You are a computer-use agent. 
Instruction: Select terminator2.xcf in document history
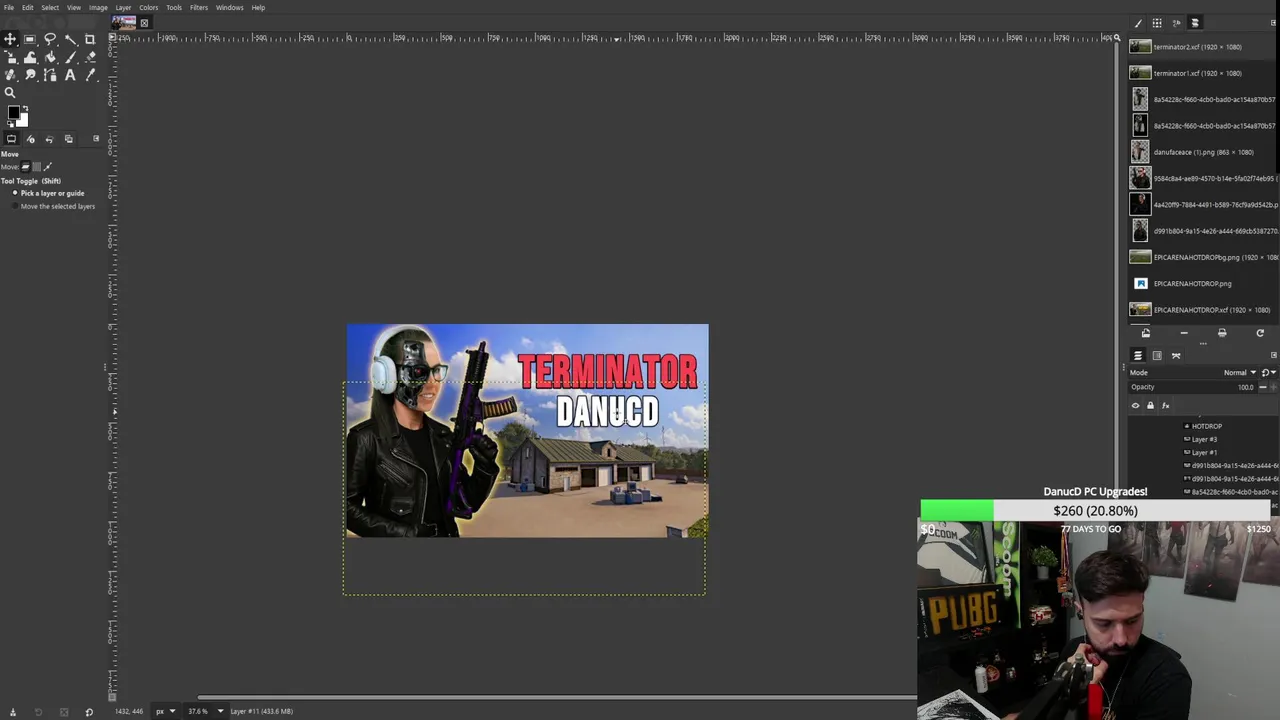1200,47
